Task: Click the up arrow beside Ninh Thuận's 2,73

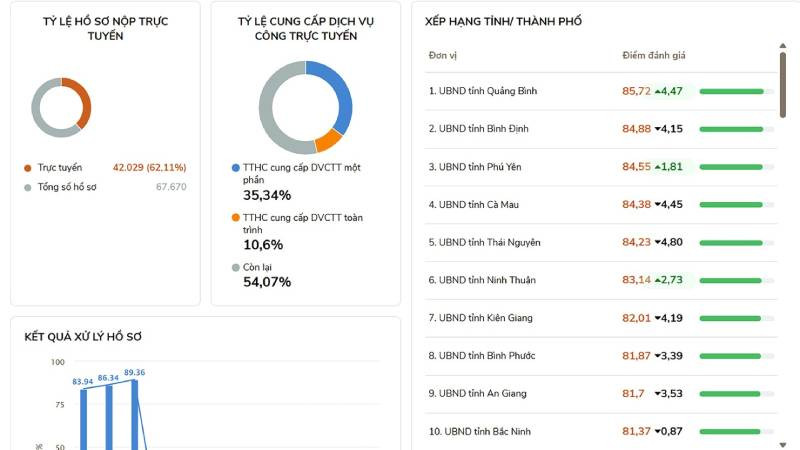Action: (x=658, y=280)
